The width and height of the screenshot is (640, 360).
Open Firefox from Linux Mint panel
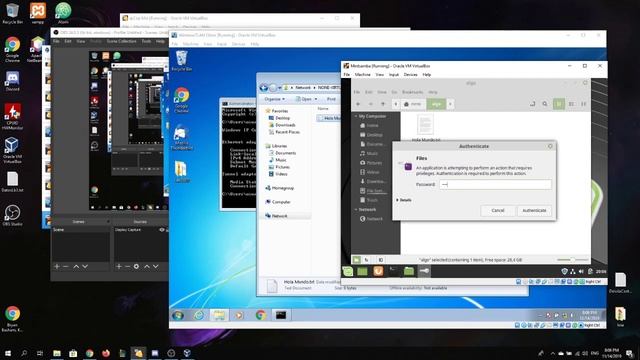pos(378,271)
